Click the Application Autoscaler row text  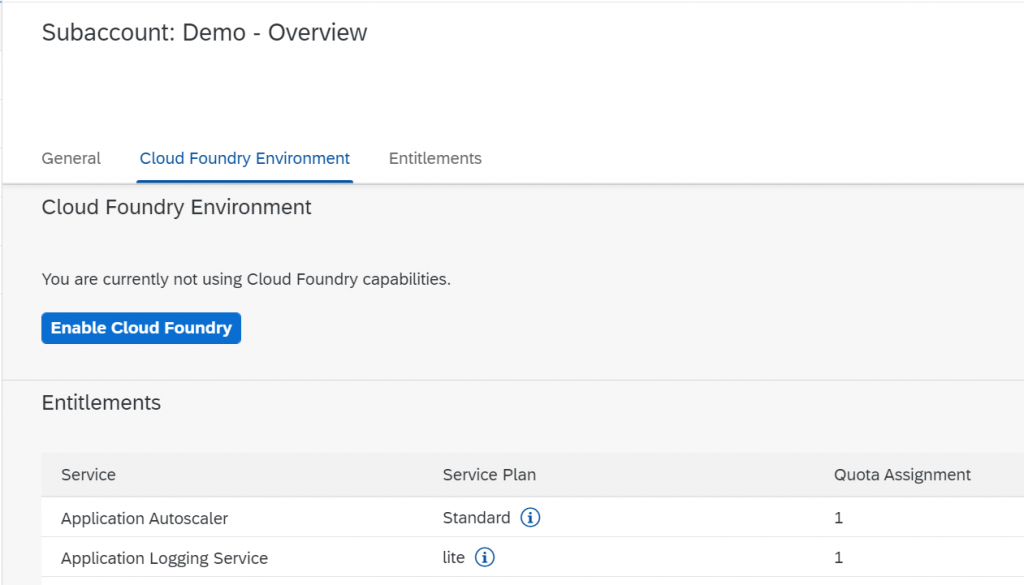[x=144, y=518]
